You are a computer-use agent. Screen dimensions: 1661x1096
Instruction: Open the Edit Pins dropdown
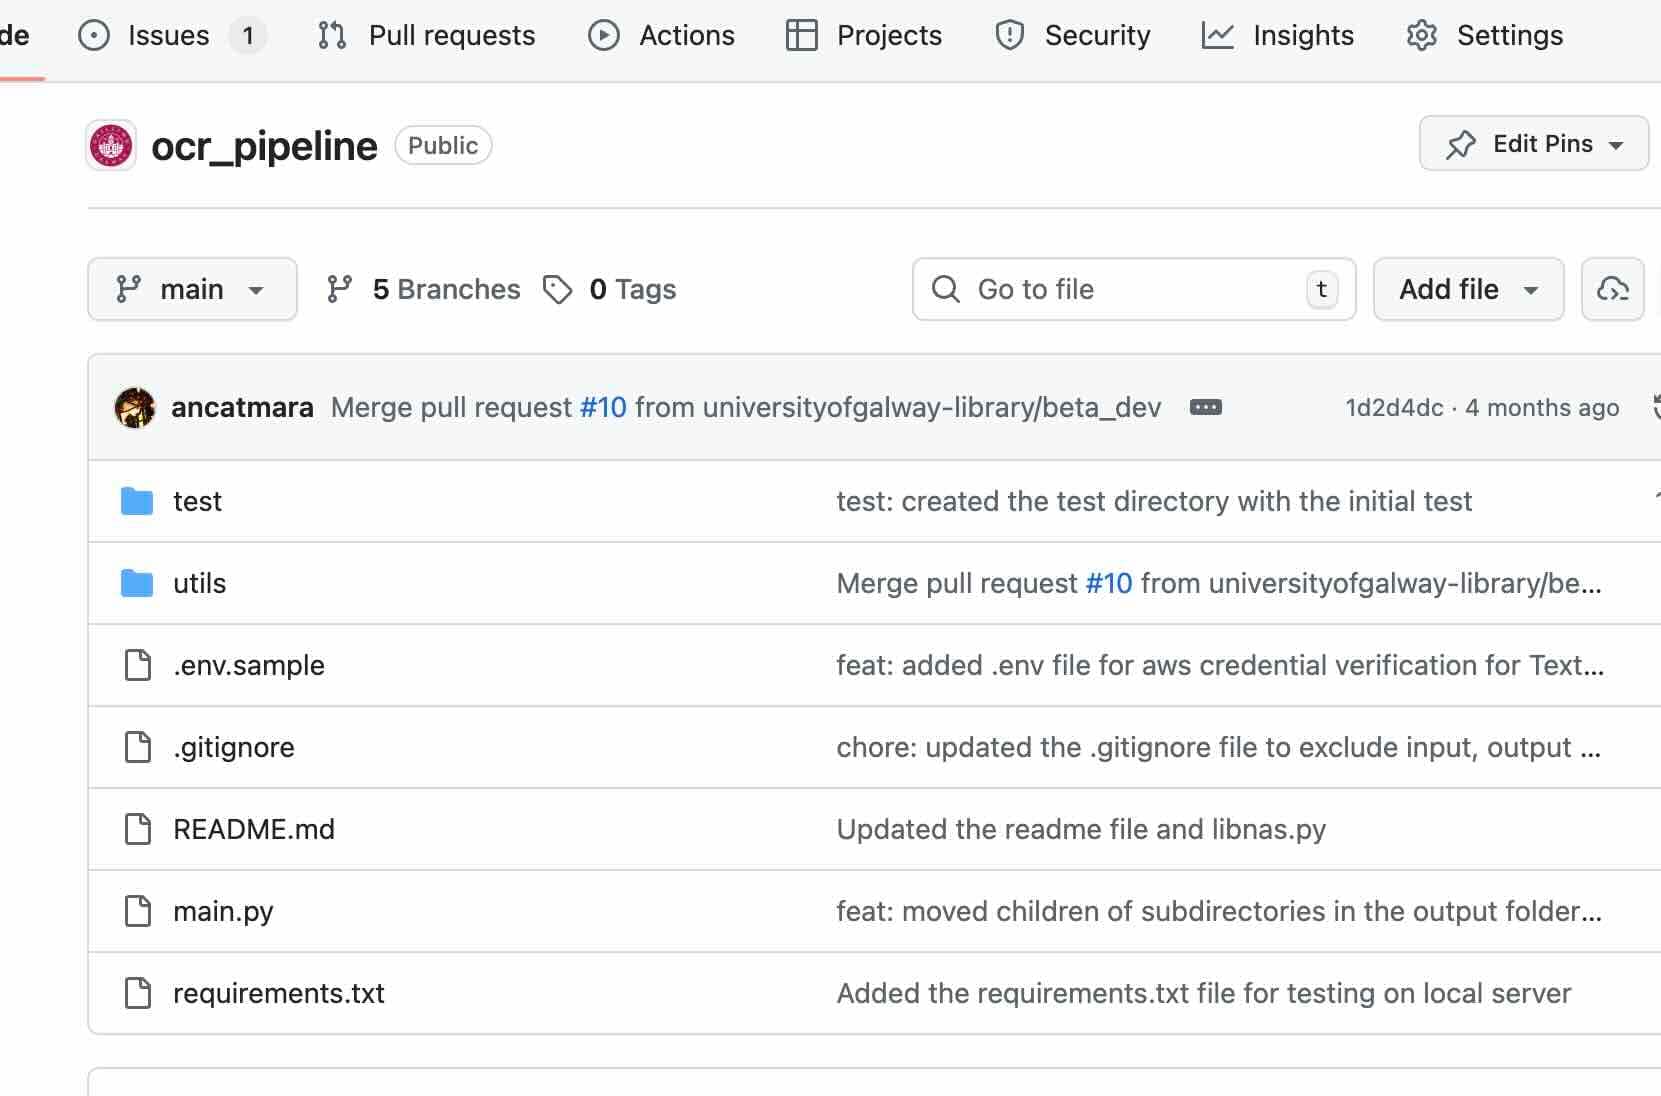click(x=1533, y=144)
